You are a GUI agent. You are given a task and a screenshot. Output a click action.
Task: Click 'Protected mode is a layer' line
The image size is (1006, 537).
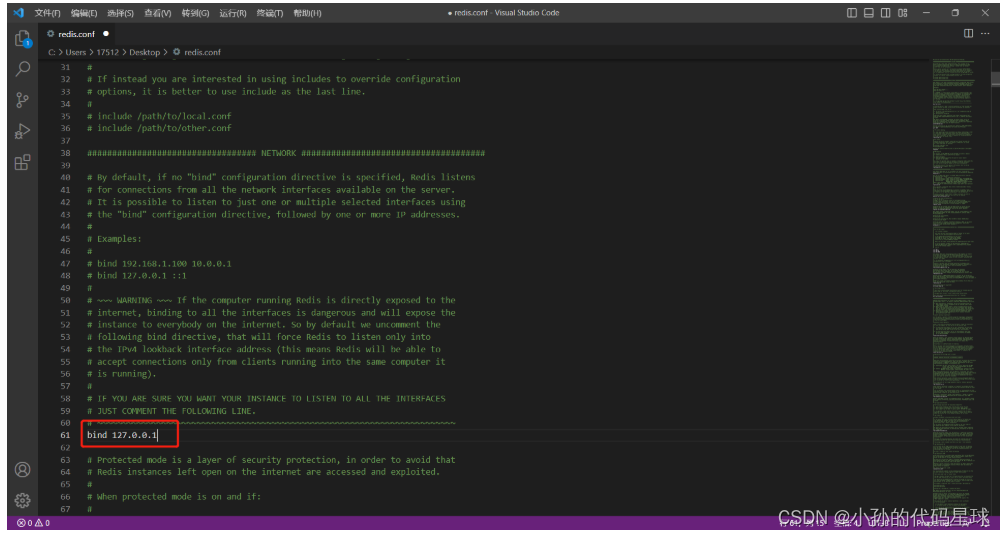pos(271,459)
